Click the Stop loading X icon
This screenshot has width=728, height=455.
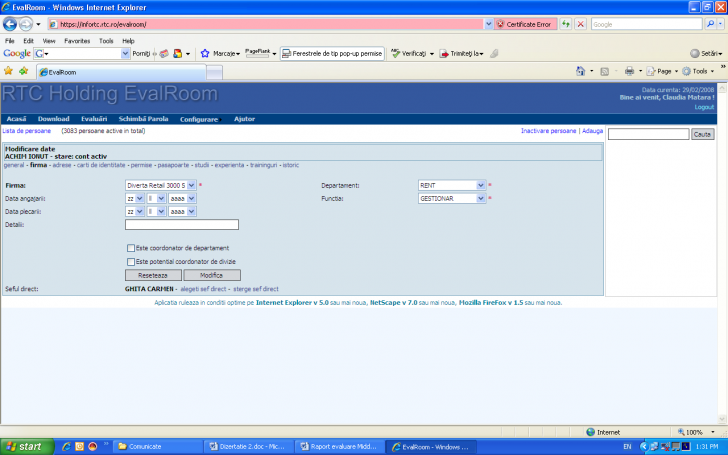[x=580, y=23]
